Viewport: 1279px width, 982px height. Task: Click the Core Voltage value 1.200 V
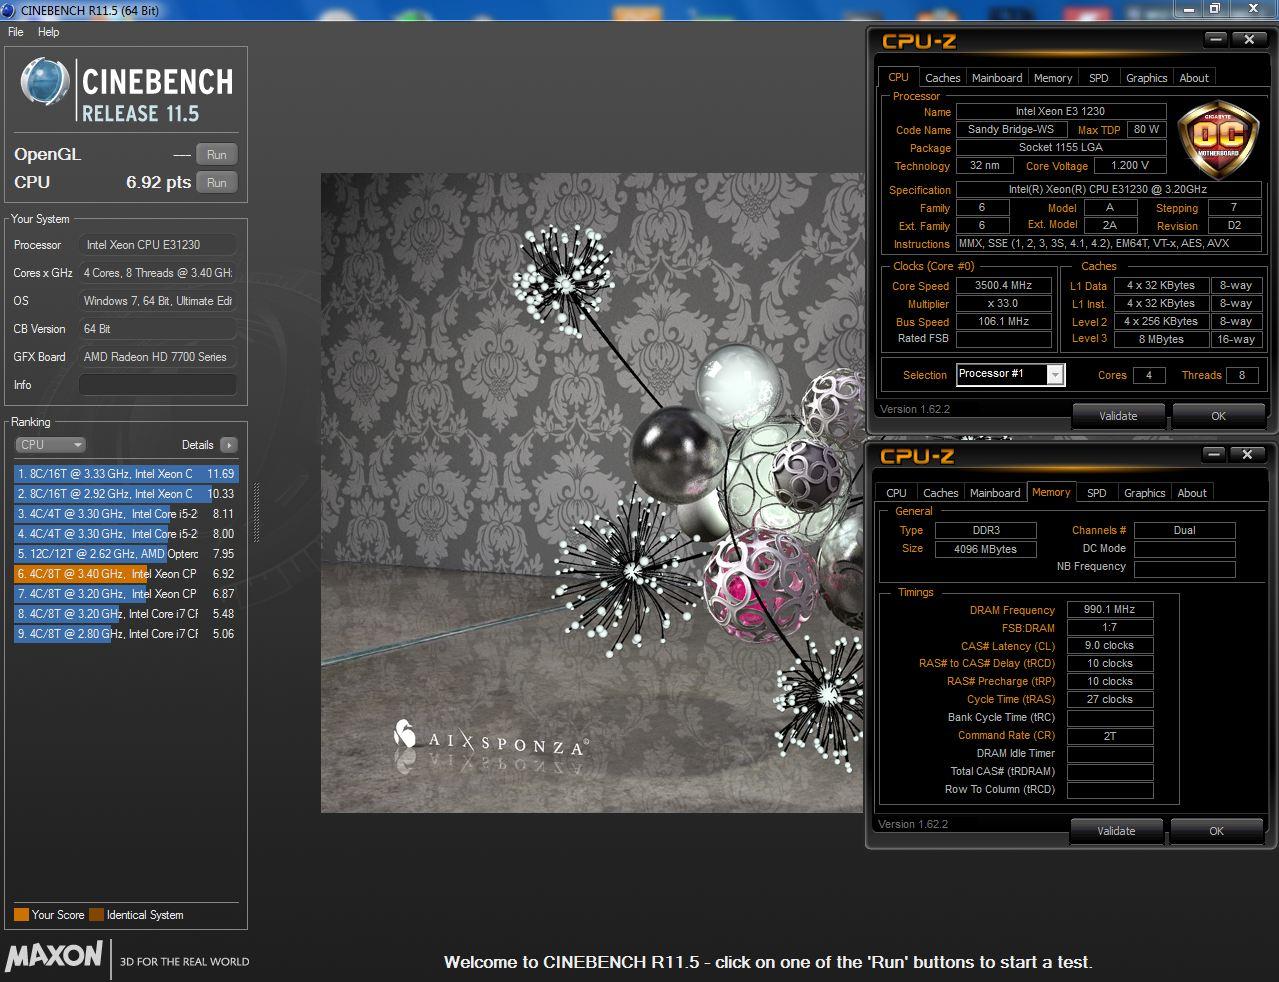[1130, 166]
